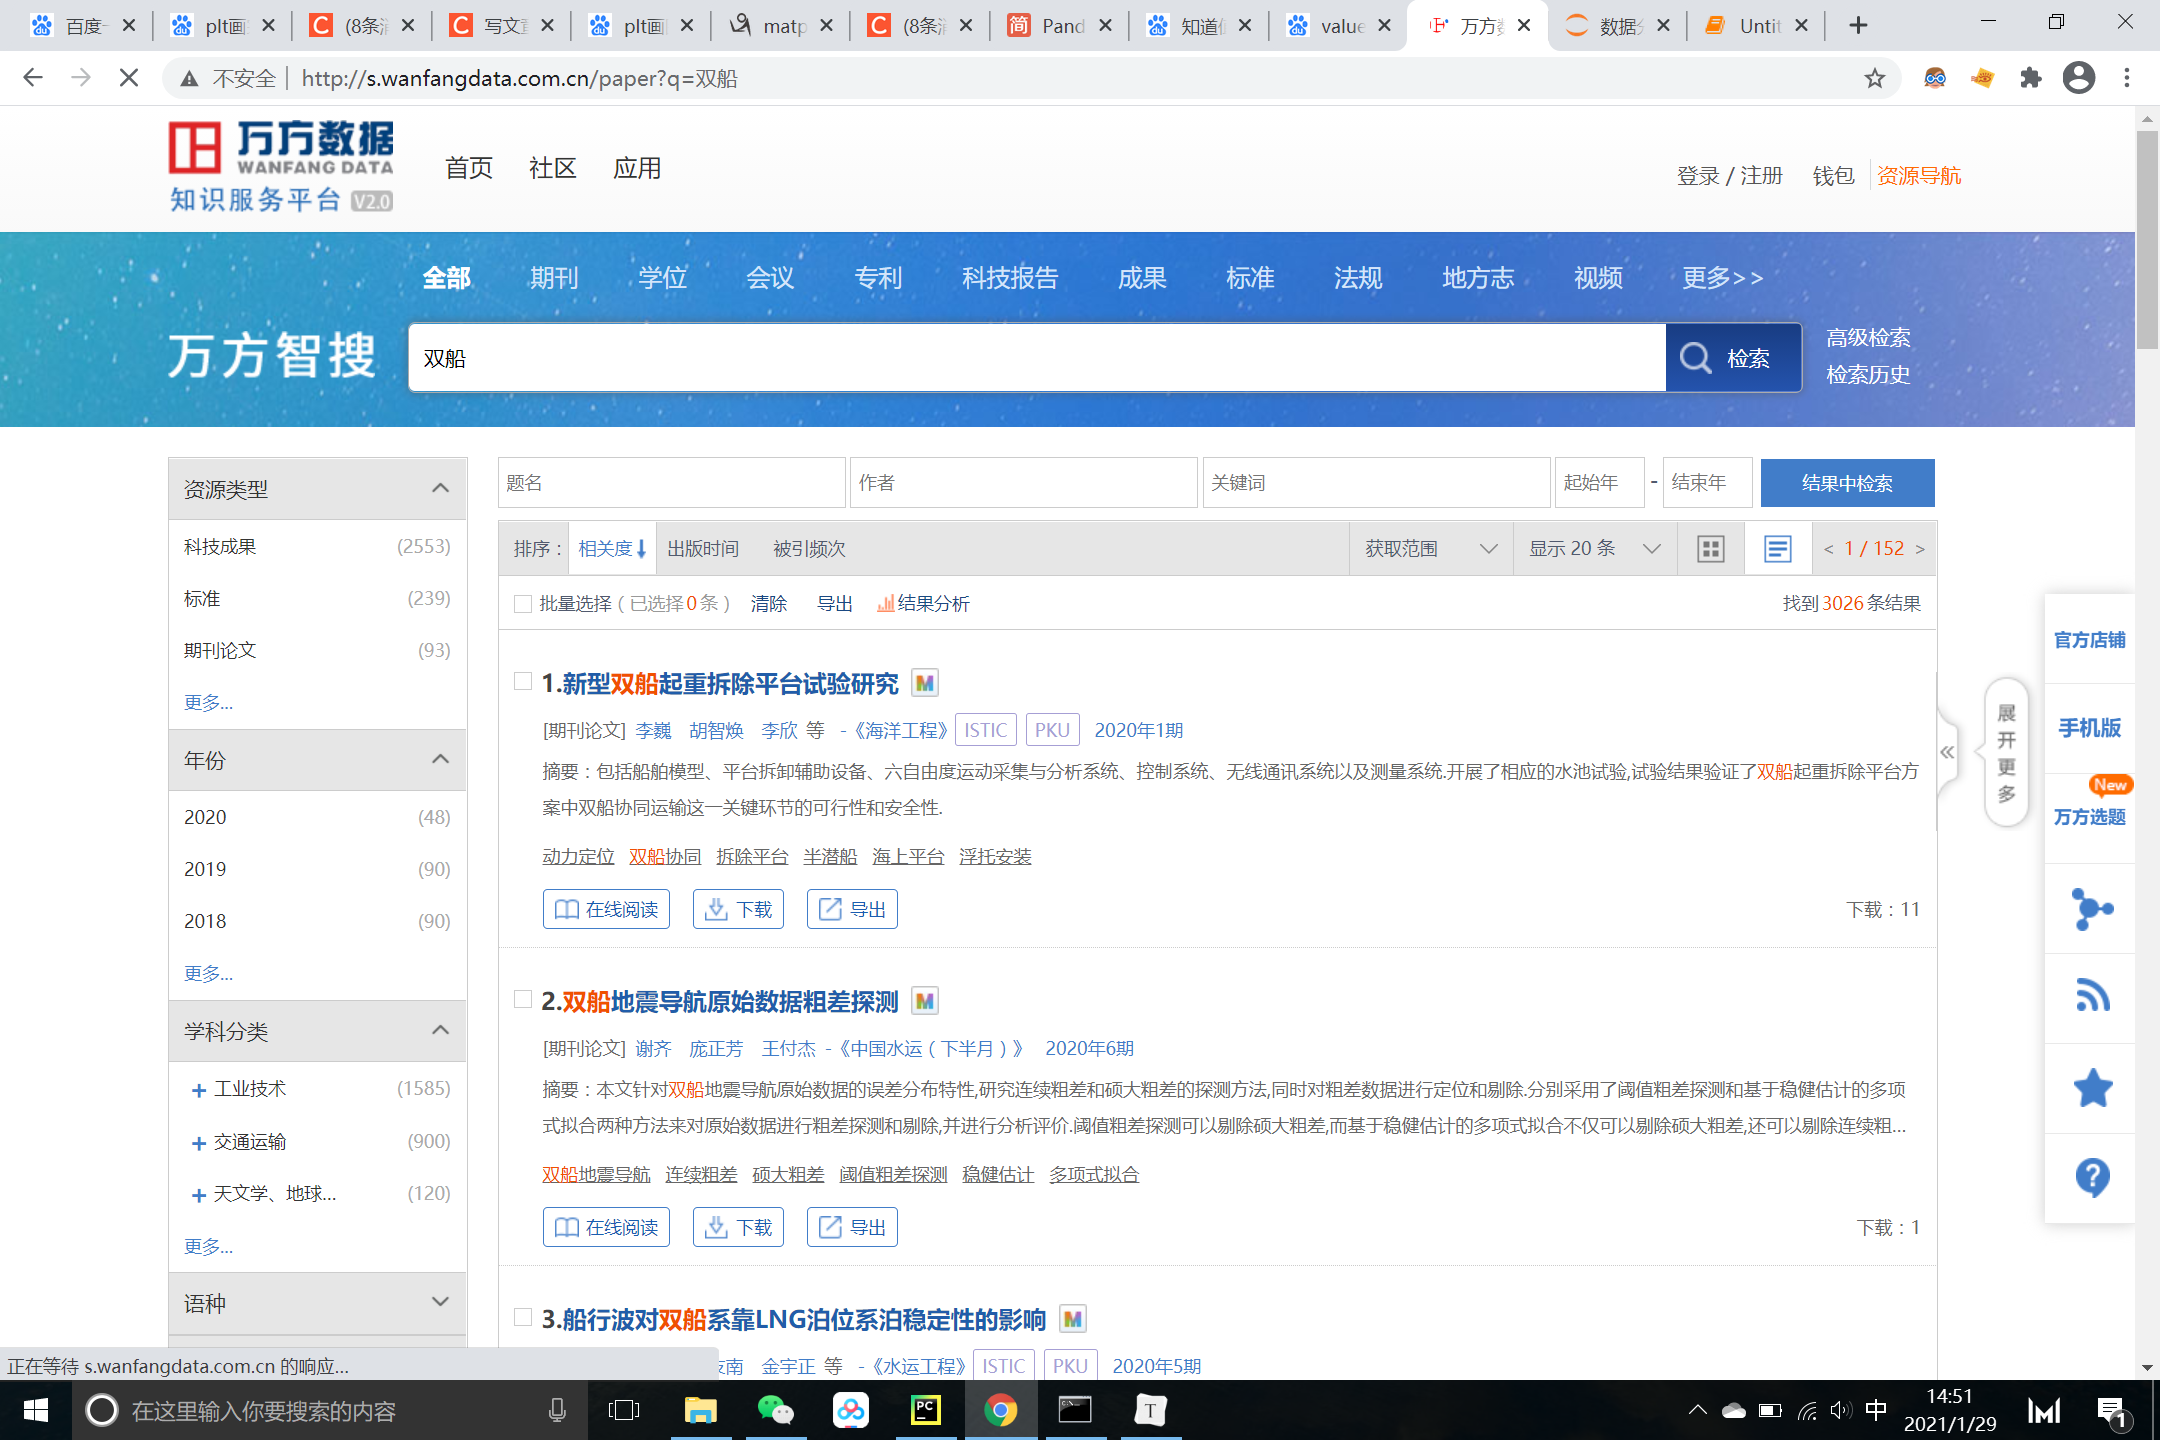Click 在线阅读 for result 1
This screenshot has height=1440, width=2160.
(x=606, y=909)
